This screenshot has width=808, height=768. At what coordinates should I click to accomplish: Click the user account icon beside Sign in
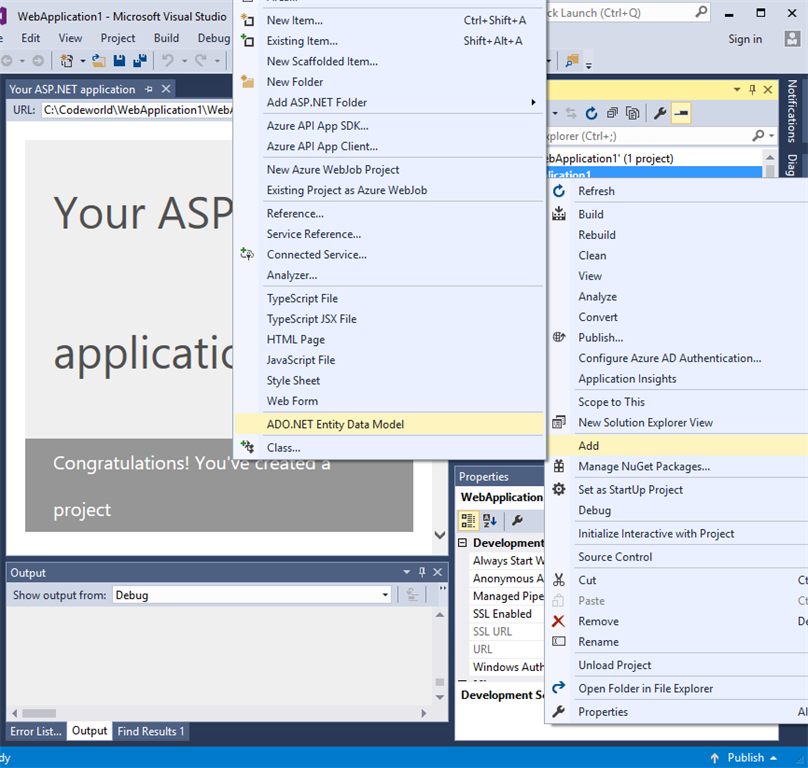click(792, 39)
